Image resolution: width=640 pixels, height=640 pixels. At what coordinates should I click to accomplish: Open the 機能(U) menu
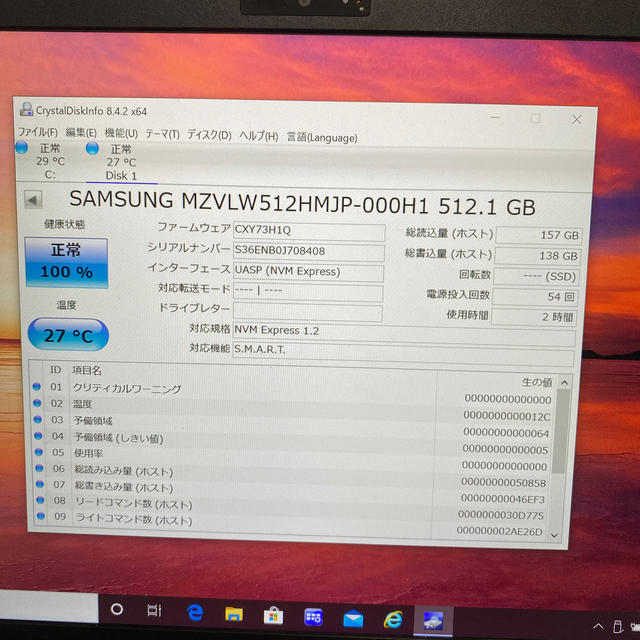click(x=121, y=133)
